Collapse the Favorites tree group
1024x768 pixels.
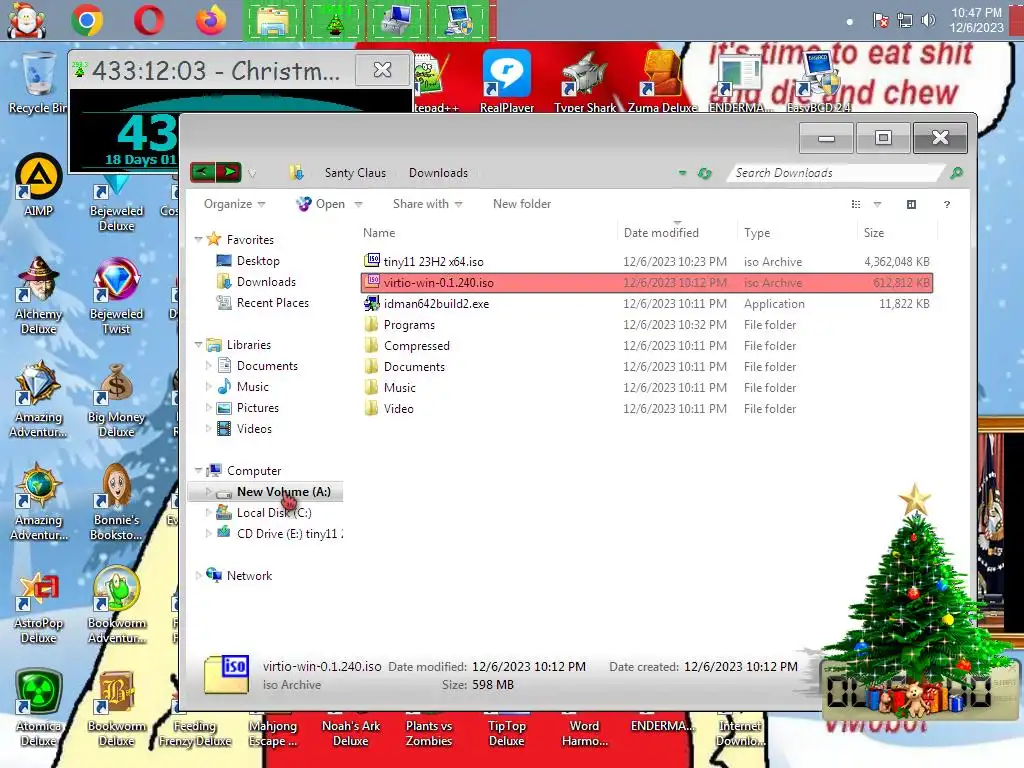click(199, 240)
